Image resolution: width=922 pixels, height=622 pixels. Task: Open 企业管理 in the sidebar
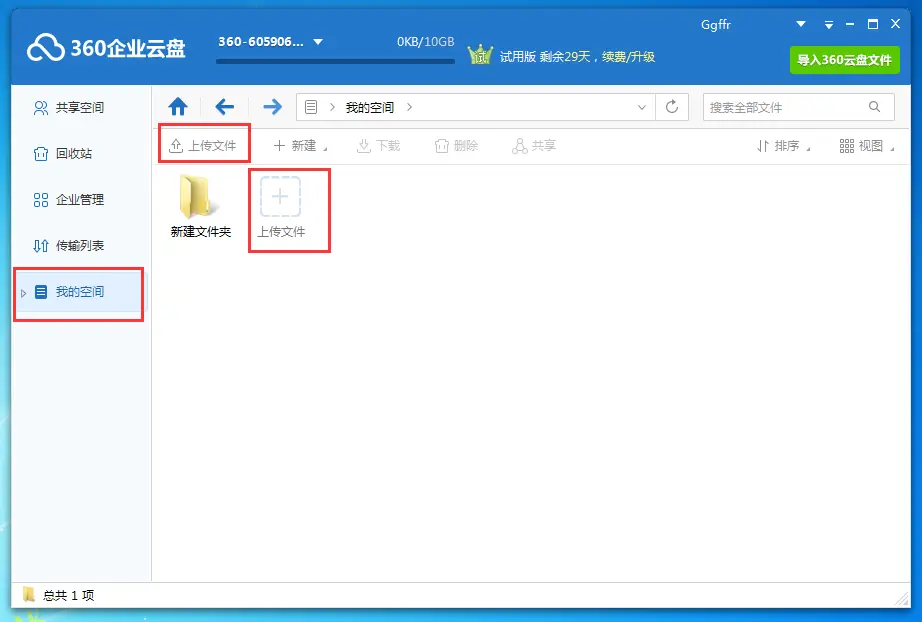(69, 200)
